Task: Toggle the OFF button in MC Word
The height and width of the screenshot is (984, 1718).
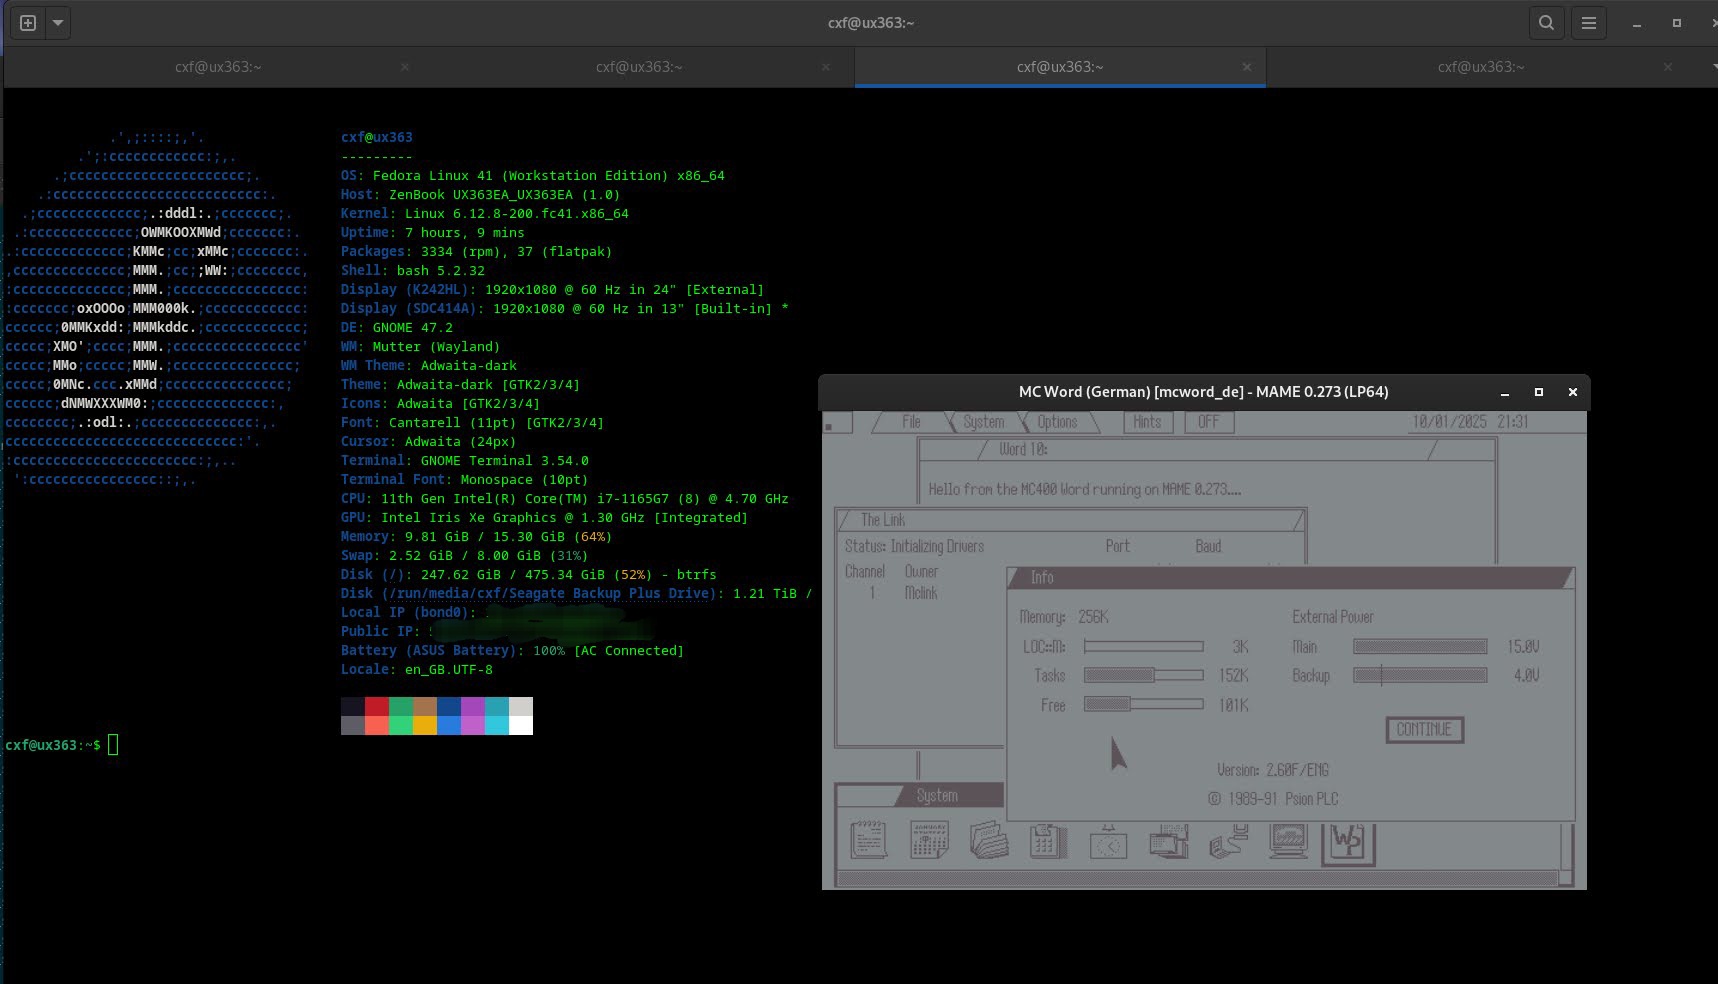Action: pyautogui.click(x=1208, y=422)
